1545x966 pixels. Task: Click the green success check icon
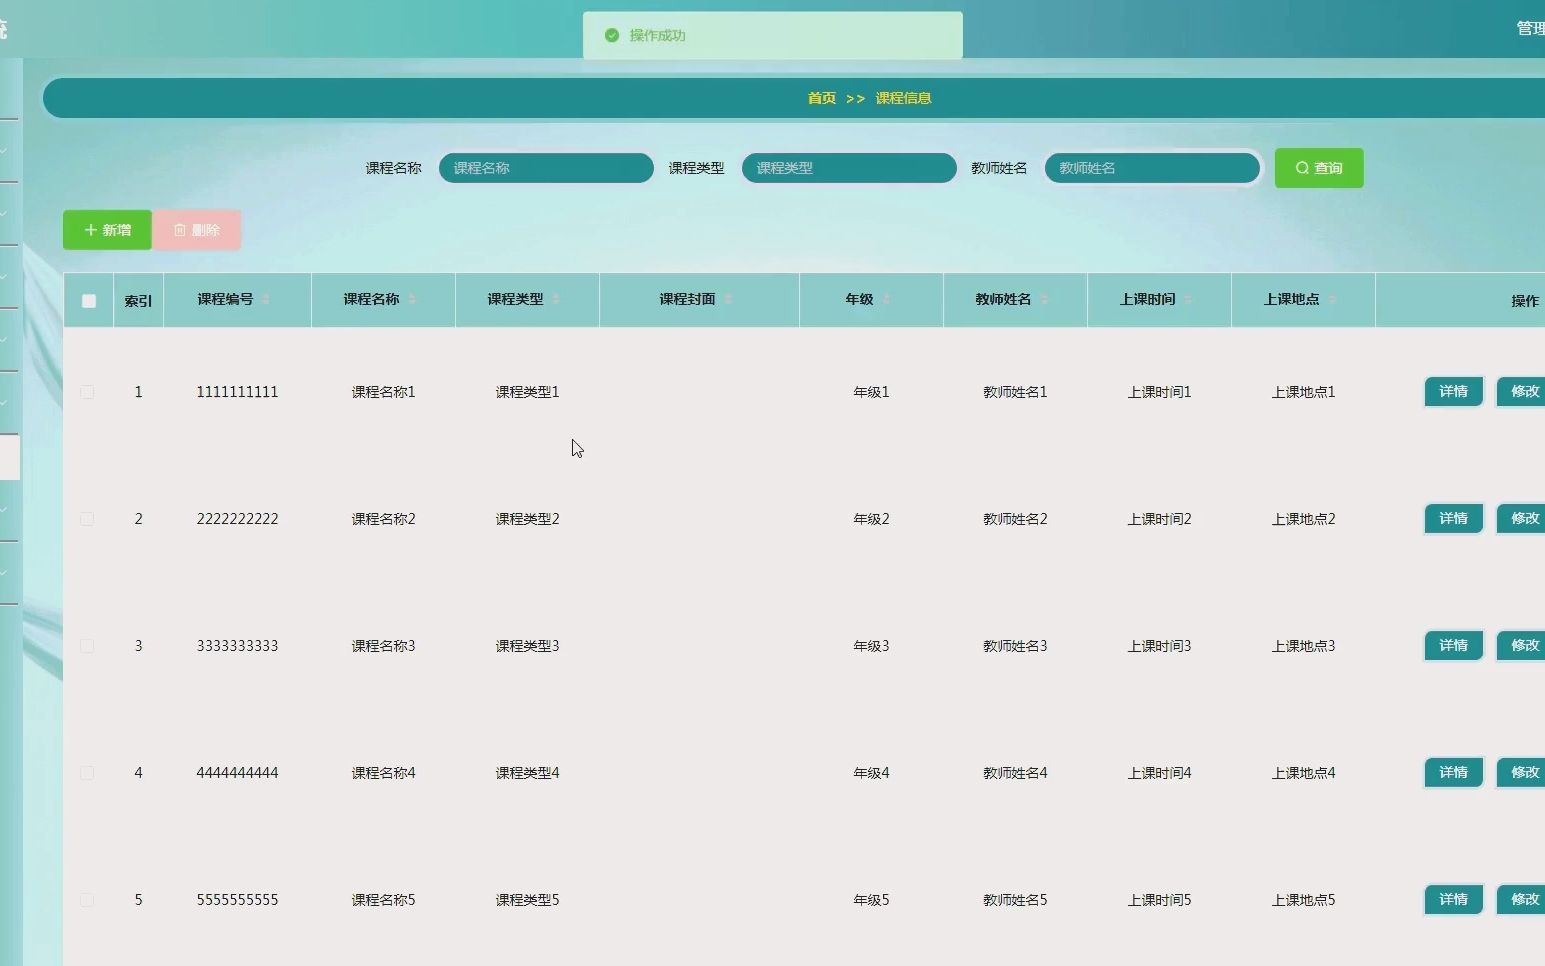[x=612, y=35]
